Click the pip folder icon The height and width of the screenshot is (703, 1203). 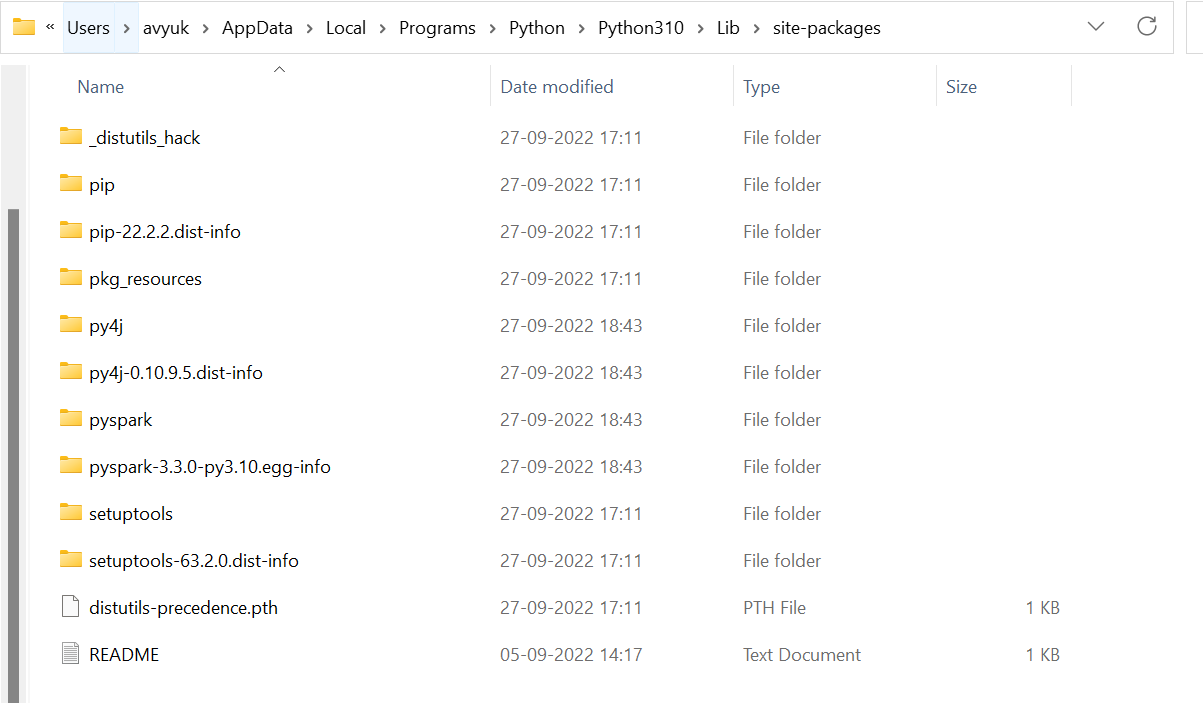click(x=70, y=183)
